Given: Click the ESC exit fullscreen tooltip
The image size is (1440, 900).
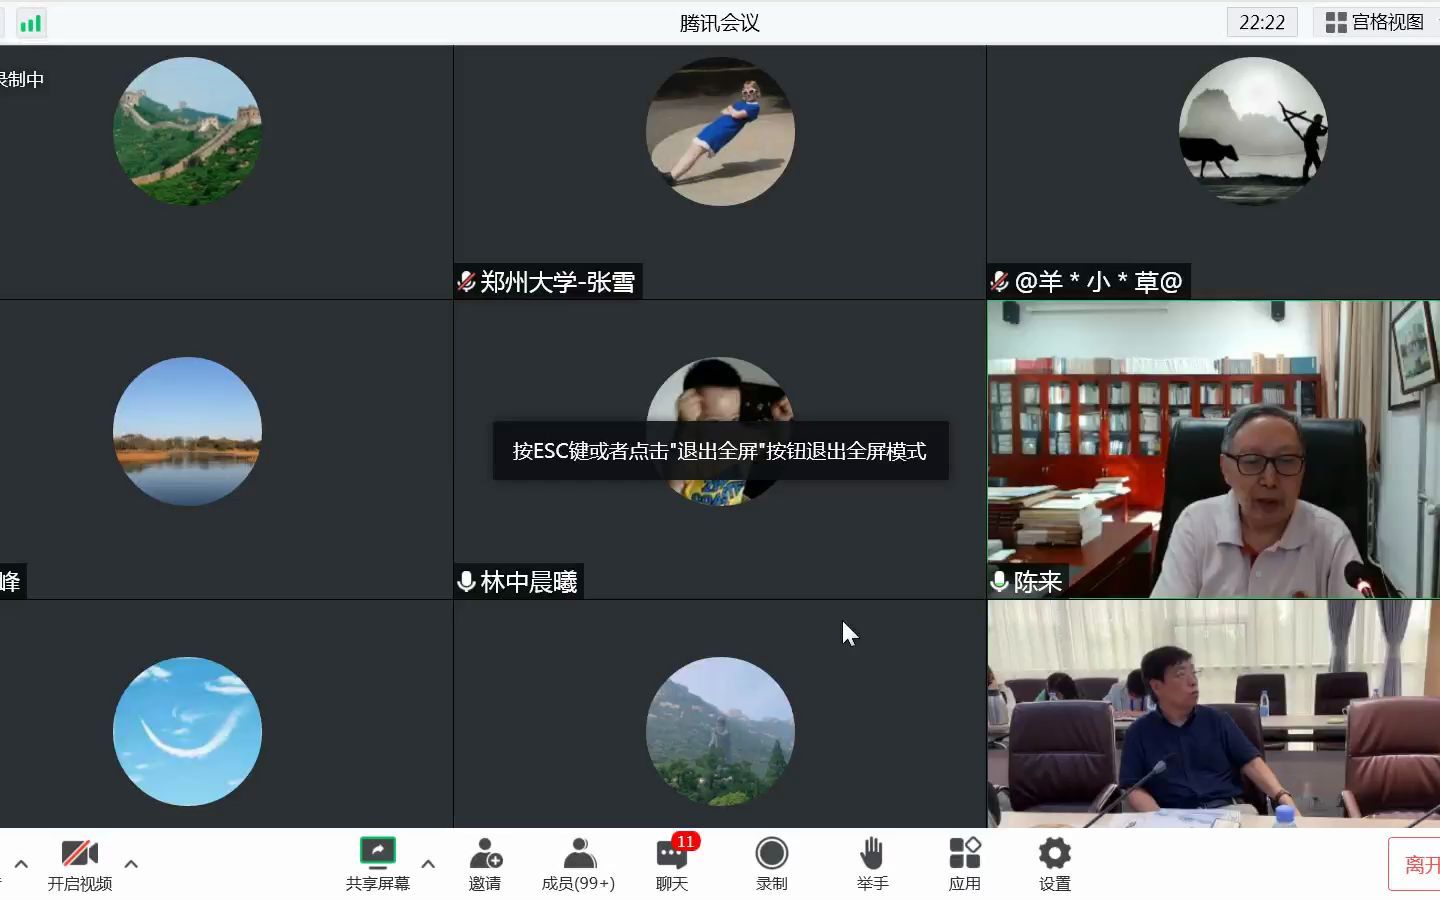Looking at the screenshot, I should (720, 451).
